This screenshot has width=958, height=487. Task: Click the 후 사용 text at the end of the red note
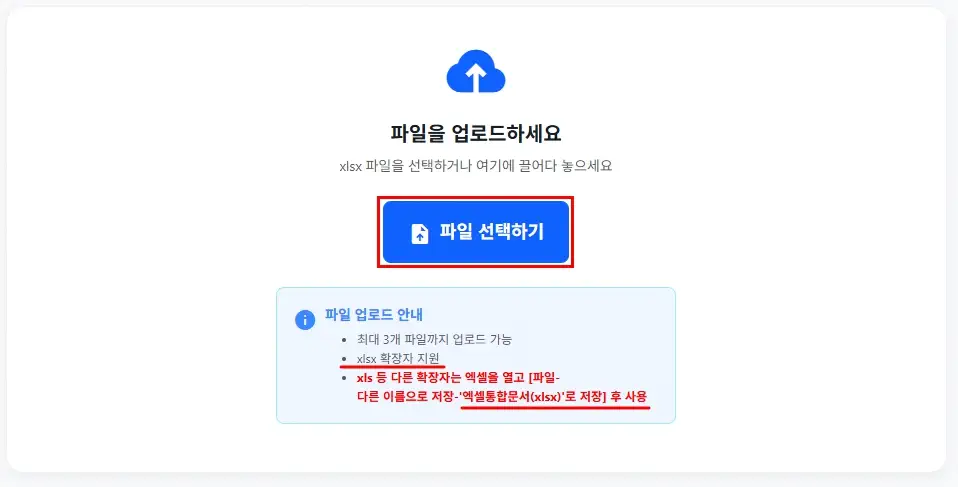[x=627, y=397]
